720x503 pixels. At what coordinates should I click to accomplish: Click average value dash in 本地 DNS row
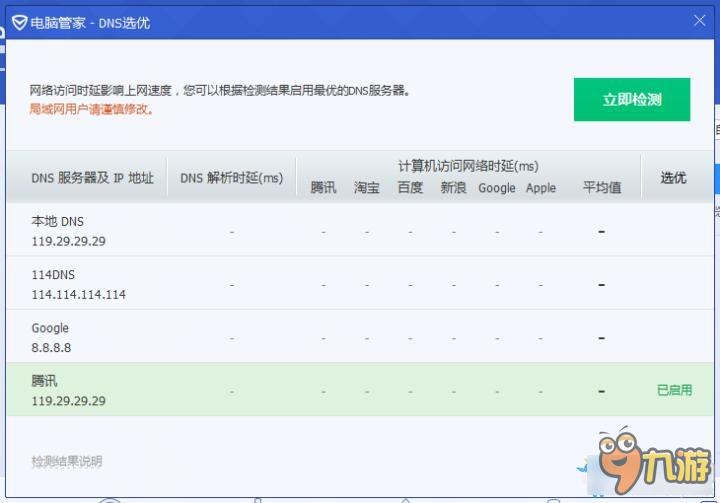click(602, 232)
